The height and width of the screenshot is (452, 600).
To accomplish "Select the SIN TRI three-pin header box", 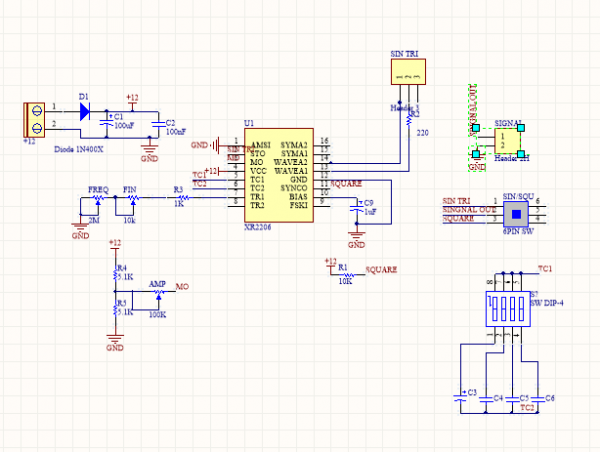I will point(408,72).
